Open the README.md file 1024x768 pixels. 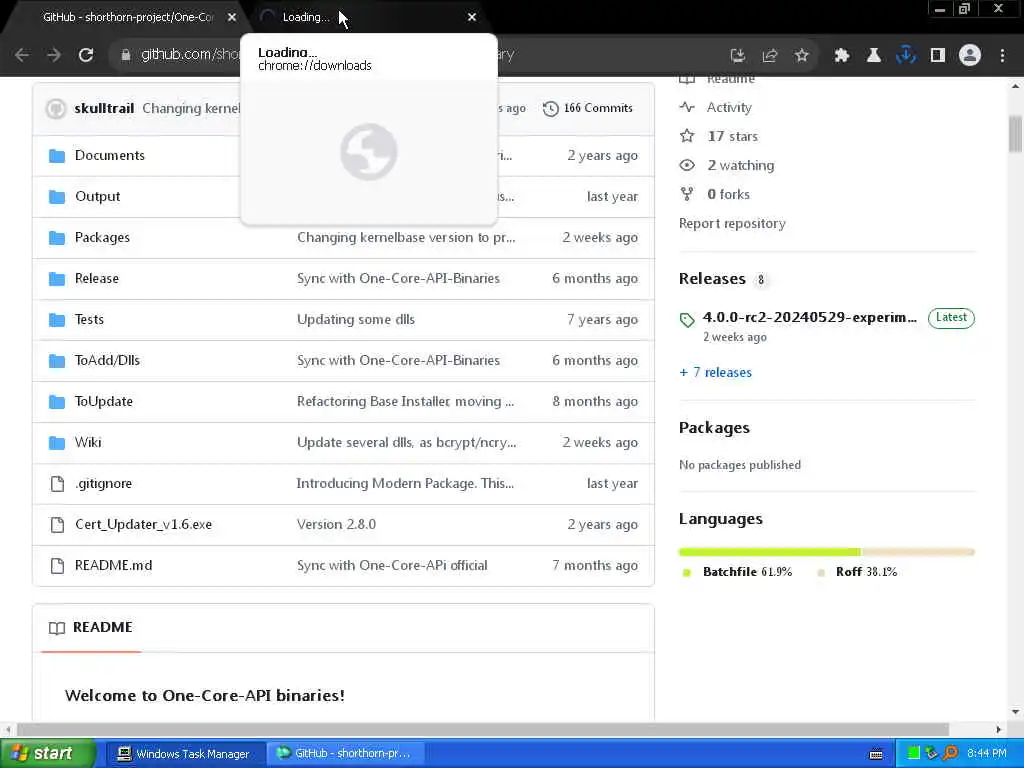[x=113, y=566]
